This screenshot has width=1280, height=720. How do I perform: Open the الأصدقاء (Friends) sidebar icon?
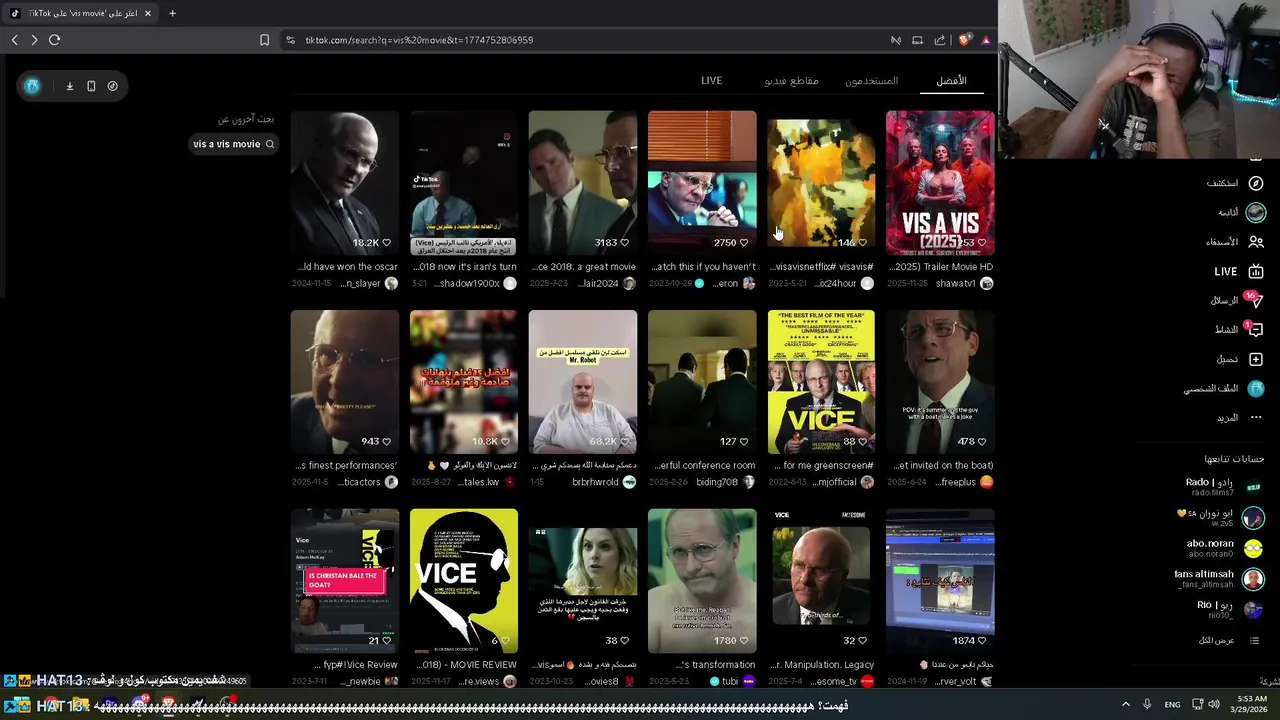click(x=1256, y=241)
